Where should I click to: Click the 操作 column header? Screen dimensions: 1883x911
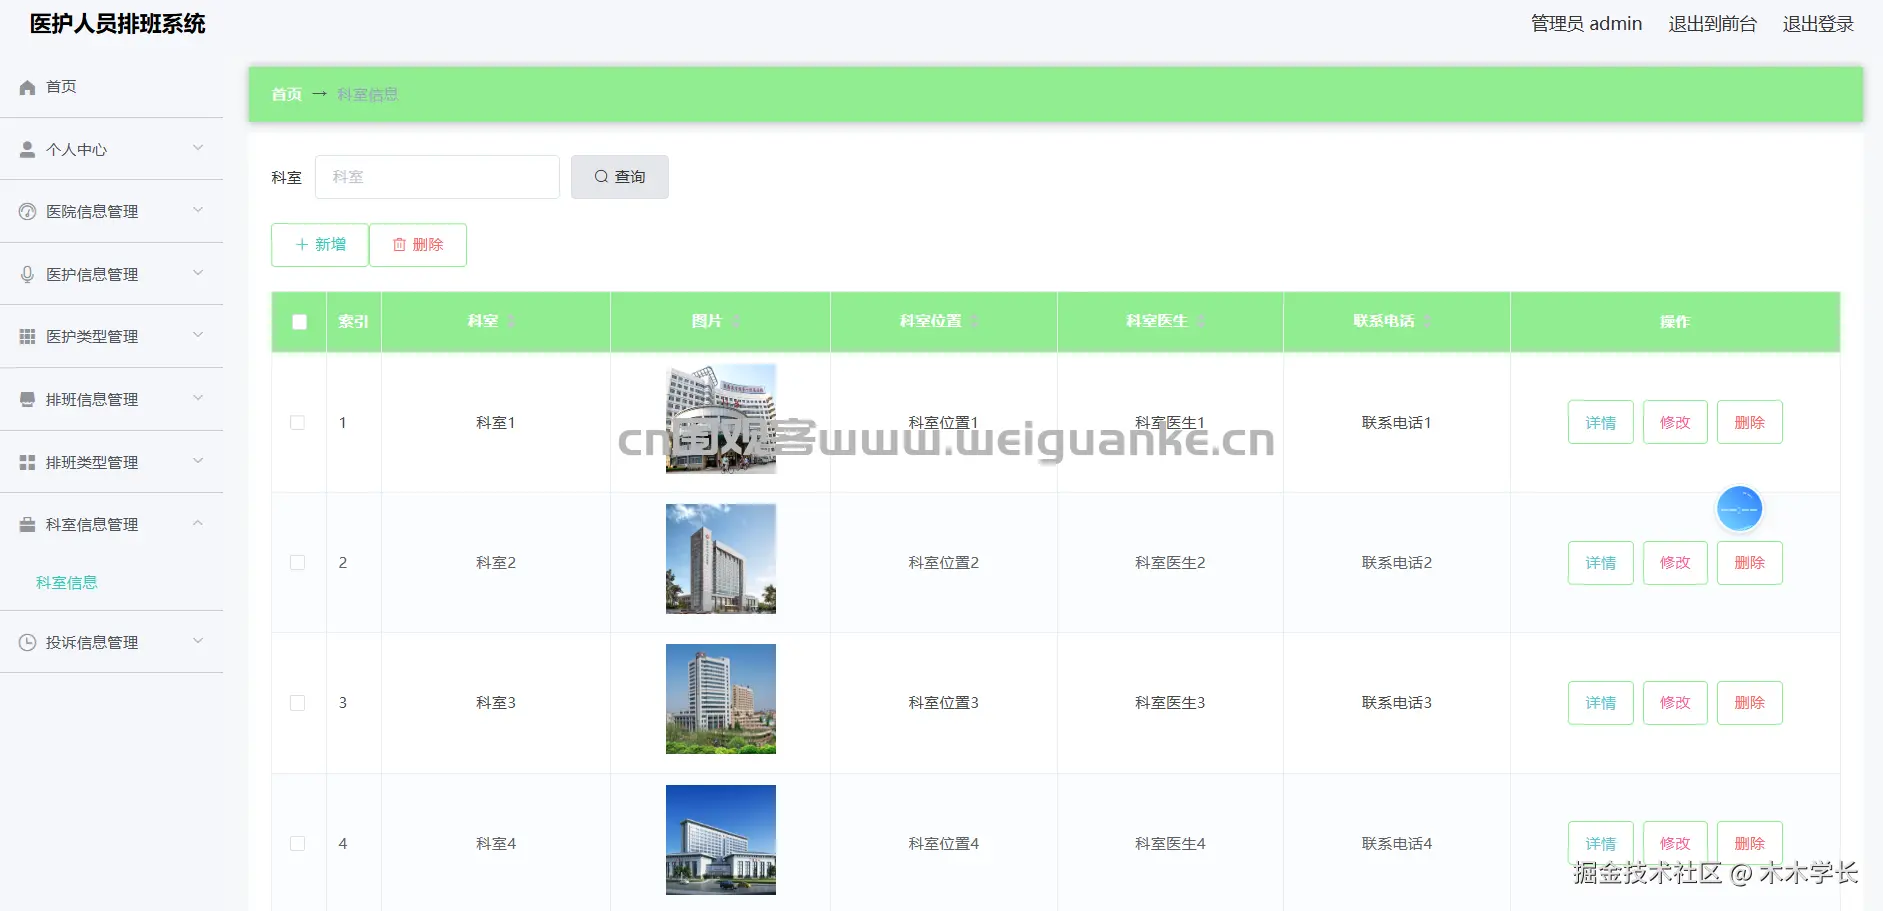[1675, 322]
